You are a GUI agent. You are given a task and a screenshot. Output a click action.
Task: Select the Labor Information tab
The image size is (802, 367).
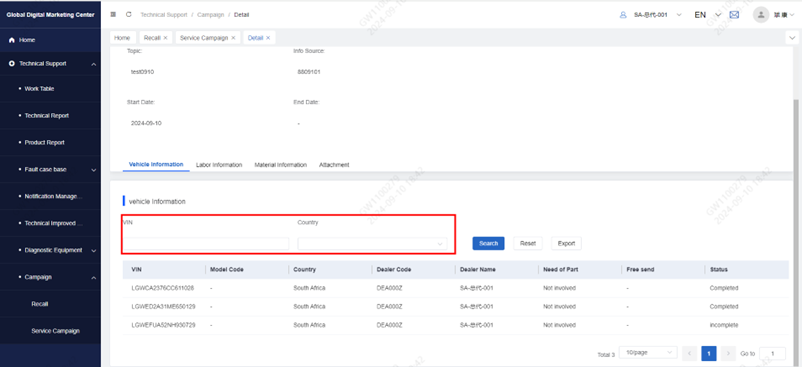tap(219, 165)
